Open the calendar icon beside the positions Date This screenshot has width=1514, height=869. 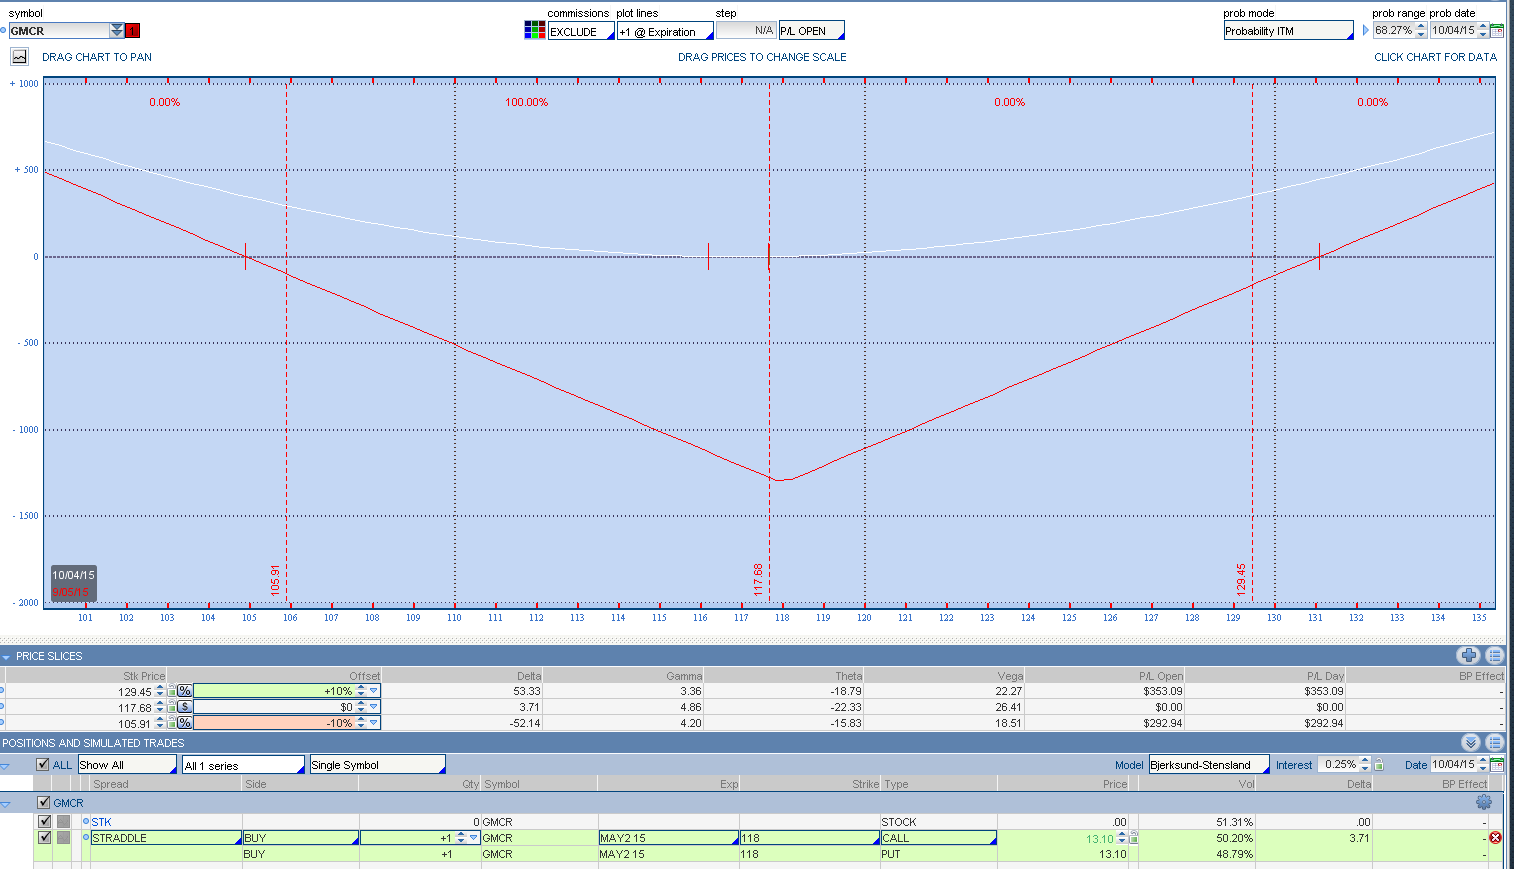[1497, 765]
